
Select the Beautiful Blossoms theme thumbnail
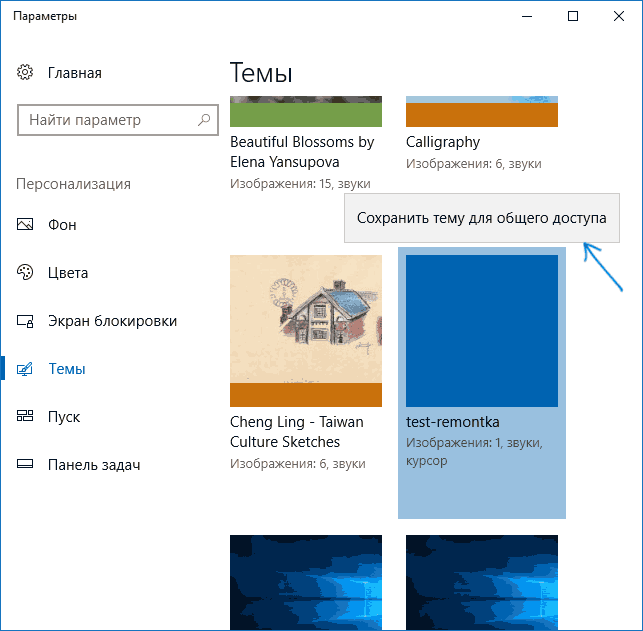[x=306, y=112]
